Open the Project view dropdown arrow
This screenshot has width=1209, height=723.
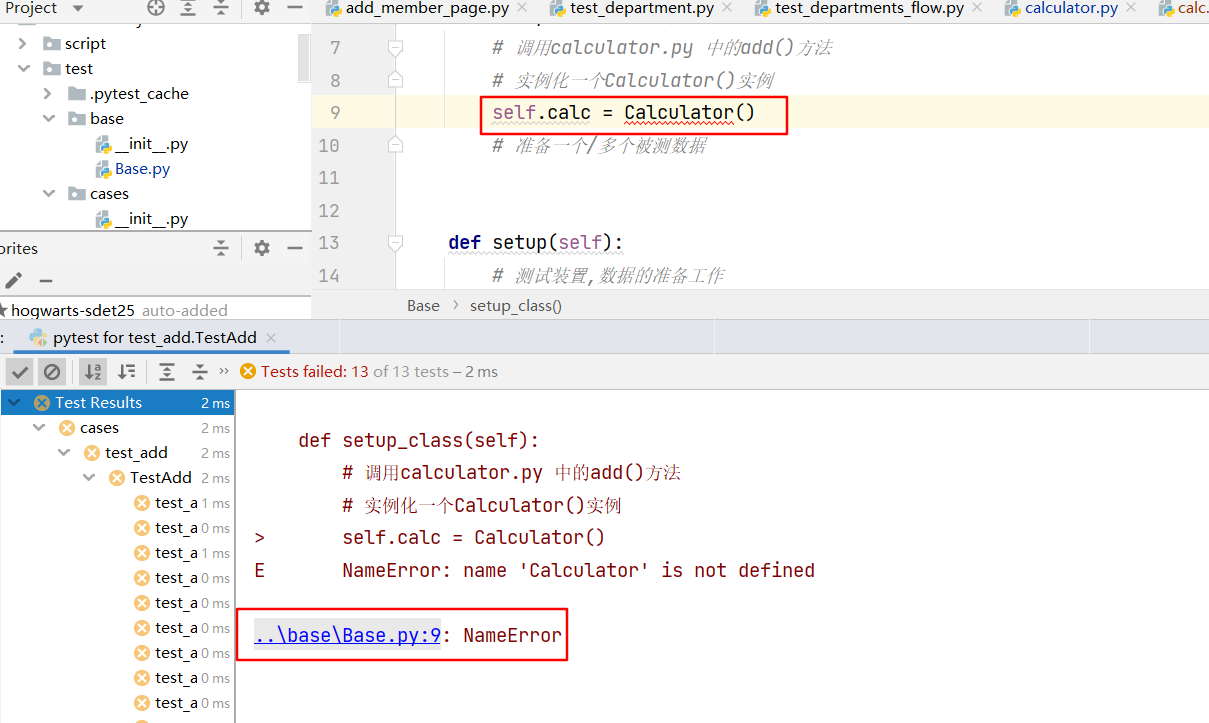78,8
